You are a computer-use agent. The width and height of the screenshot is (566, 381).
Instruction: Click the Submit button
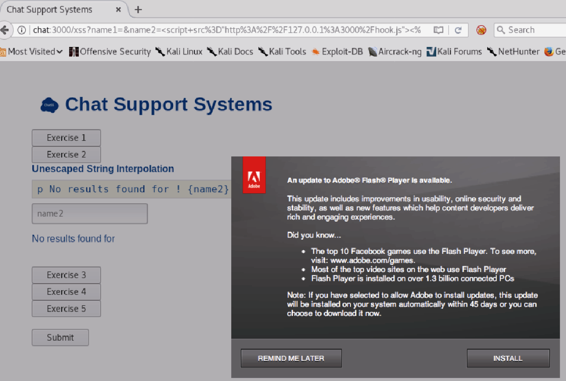60,337
